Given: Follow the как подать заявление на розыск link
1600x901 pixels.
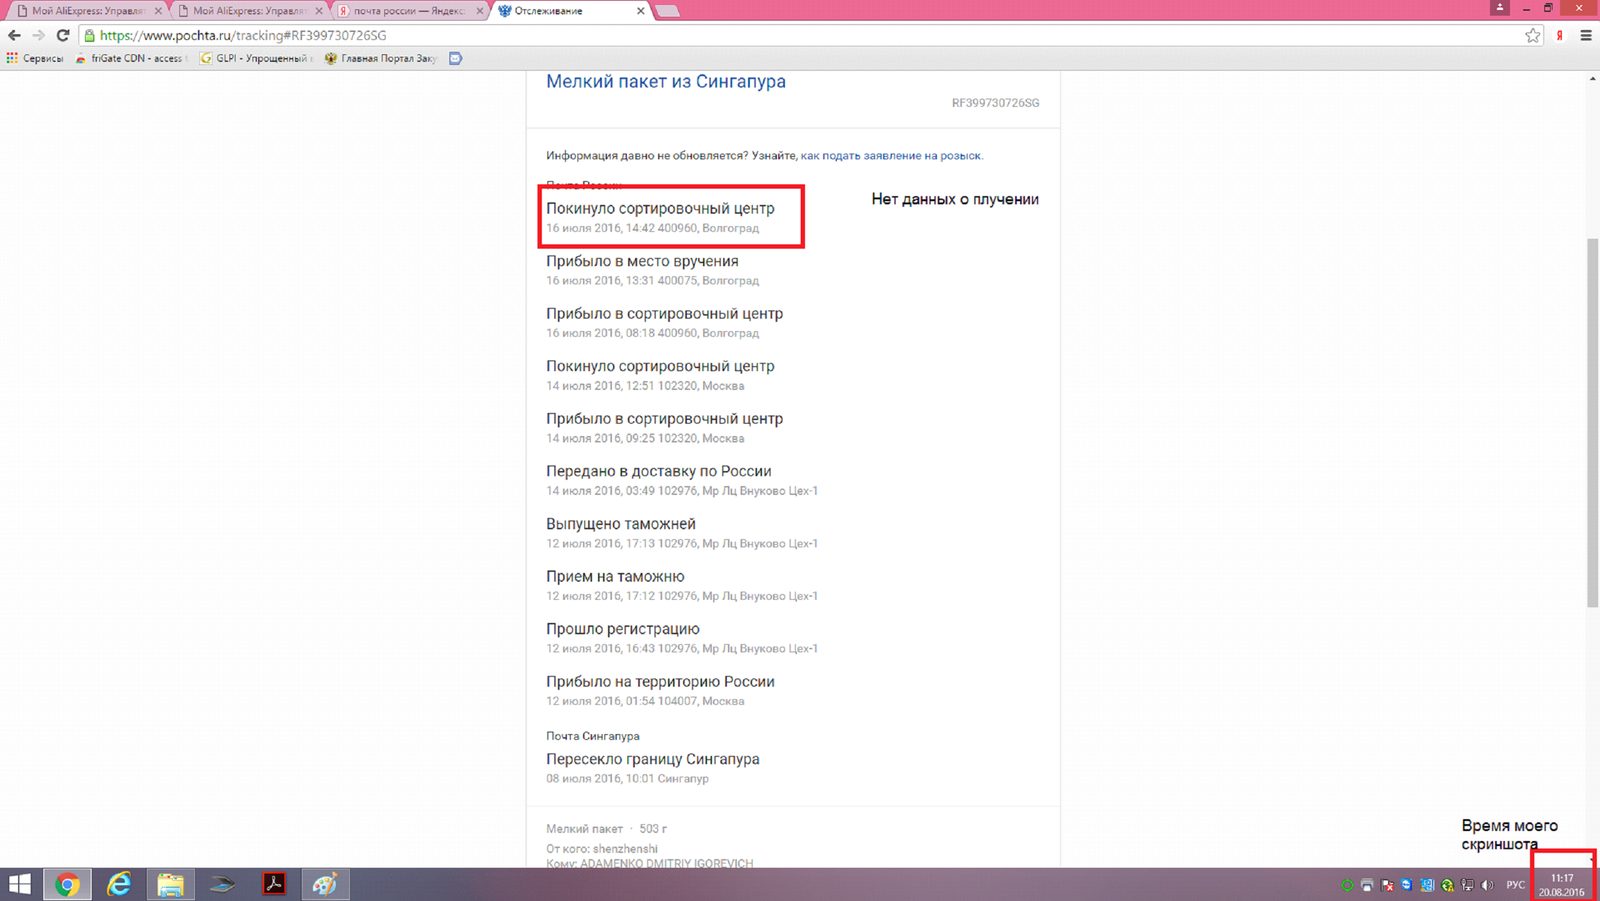Looking at the screenshot, I should coord(891,156).
